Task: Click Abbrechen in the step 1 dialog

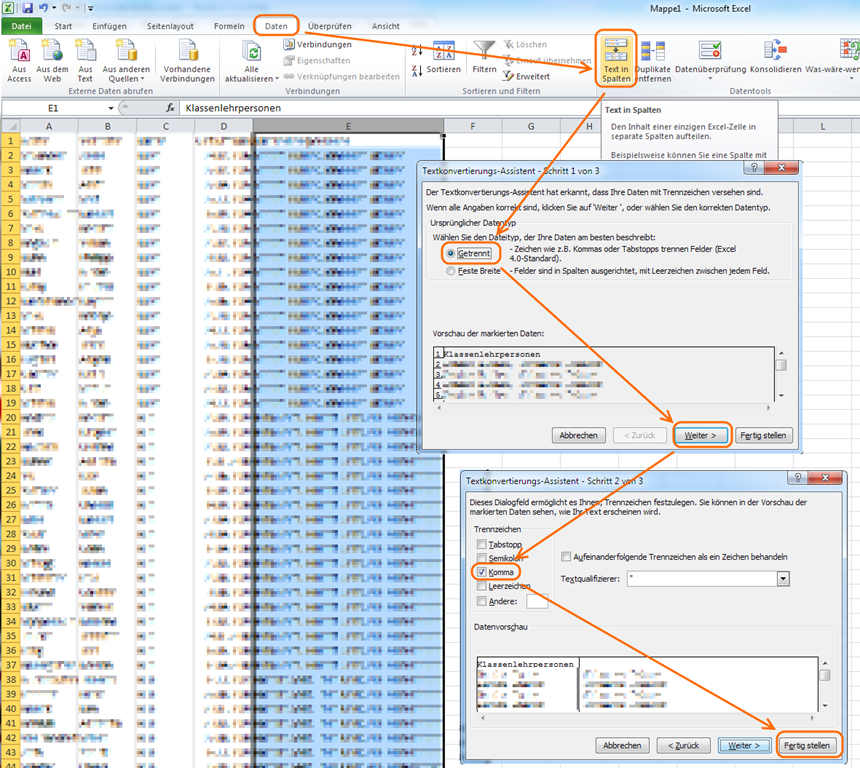Action: [578, 435]
